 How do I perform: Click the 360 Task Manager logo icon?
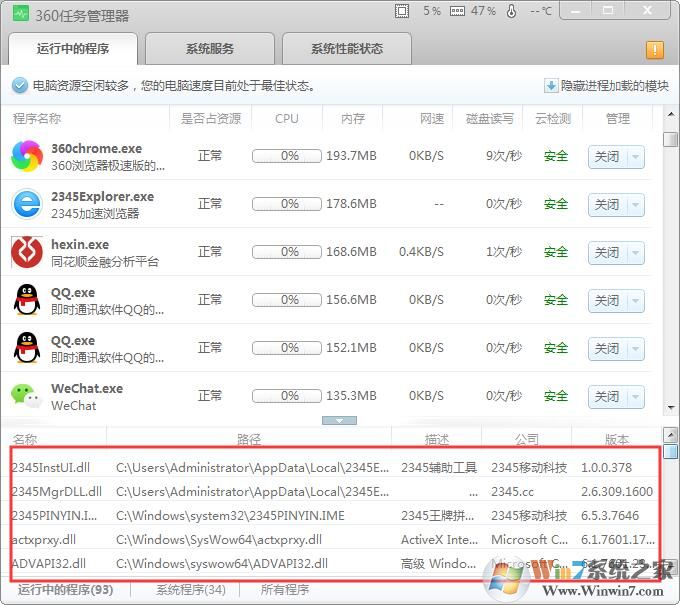pyautogui.click(x=20, y=13)
